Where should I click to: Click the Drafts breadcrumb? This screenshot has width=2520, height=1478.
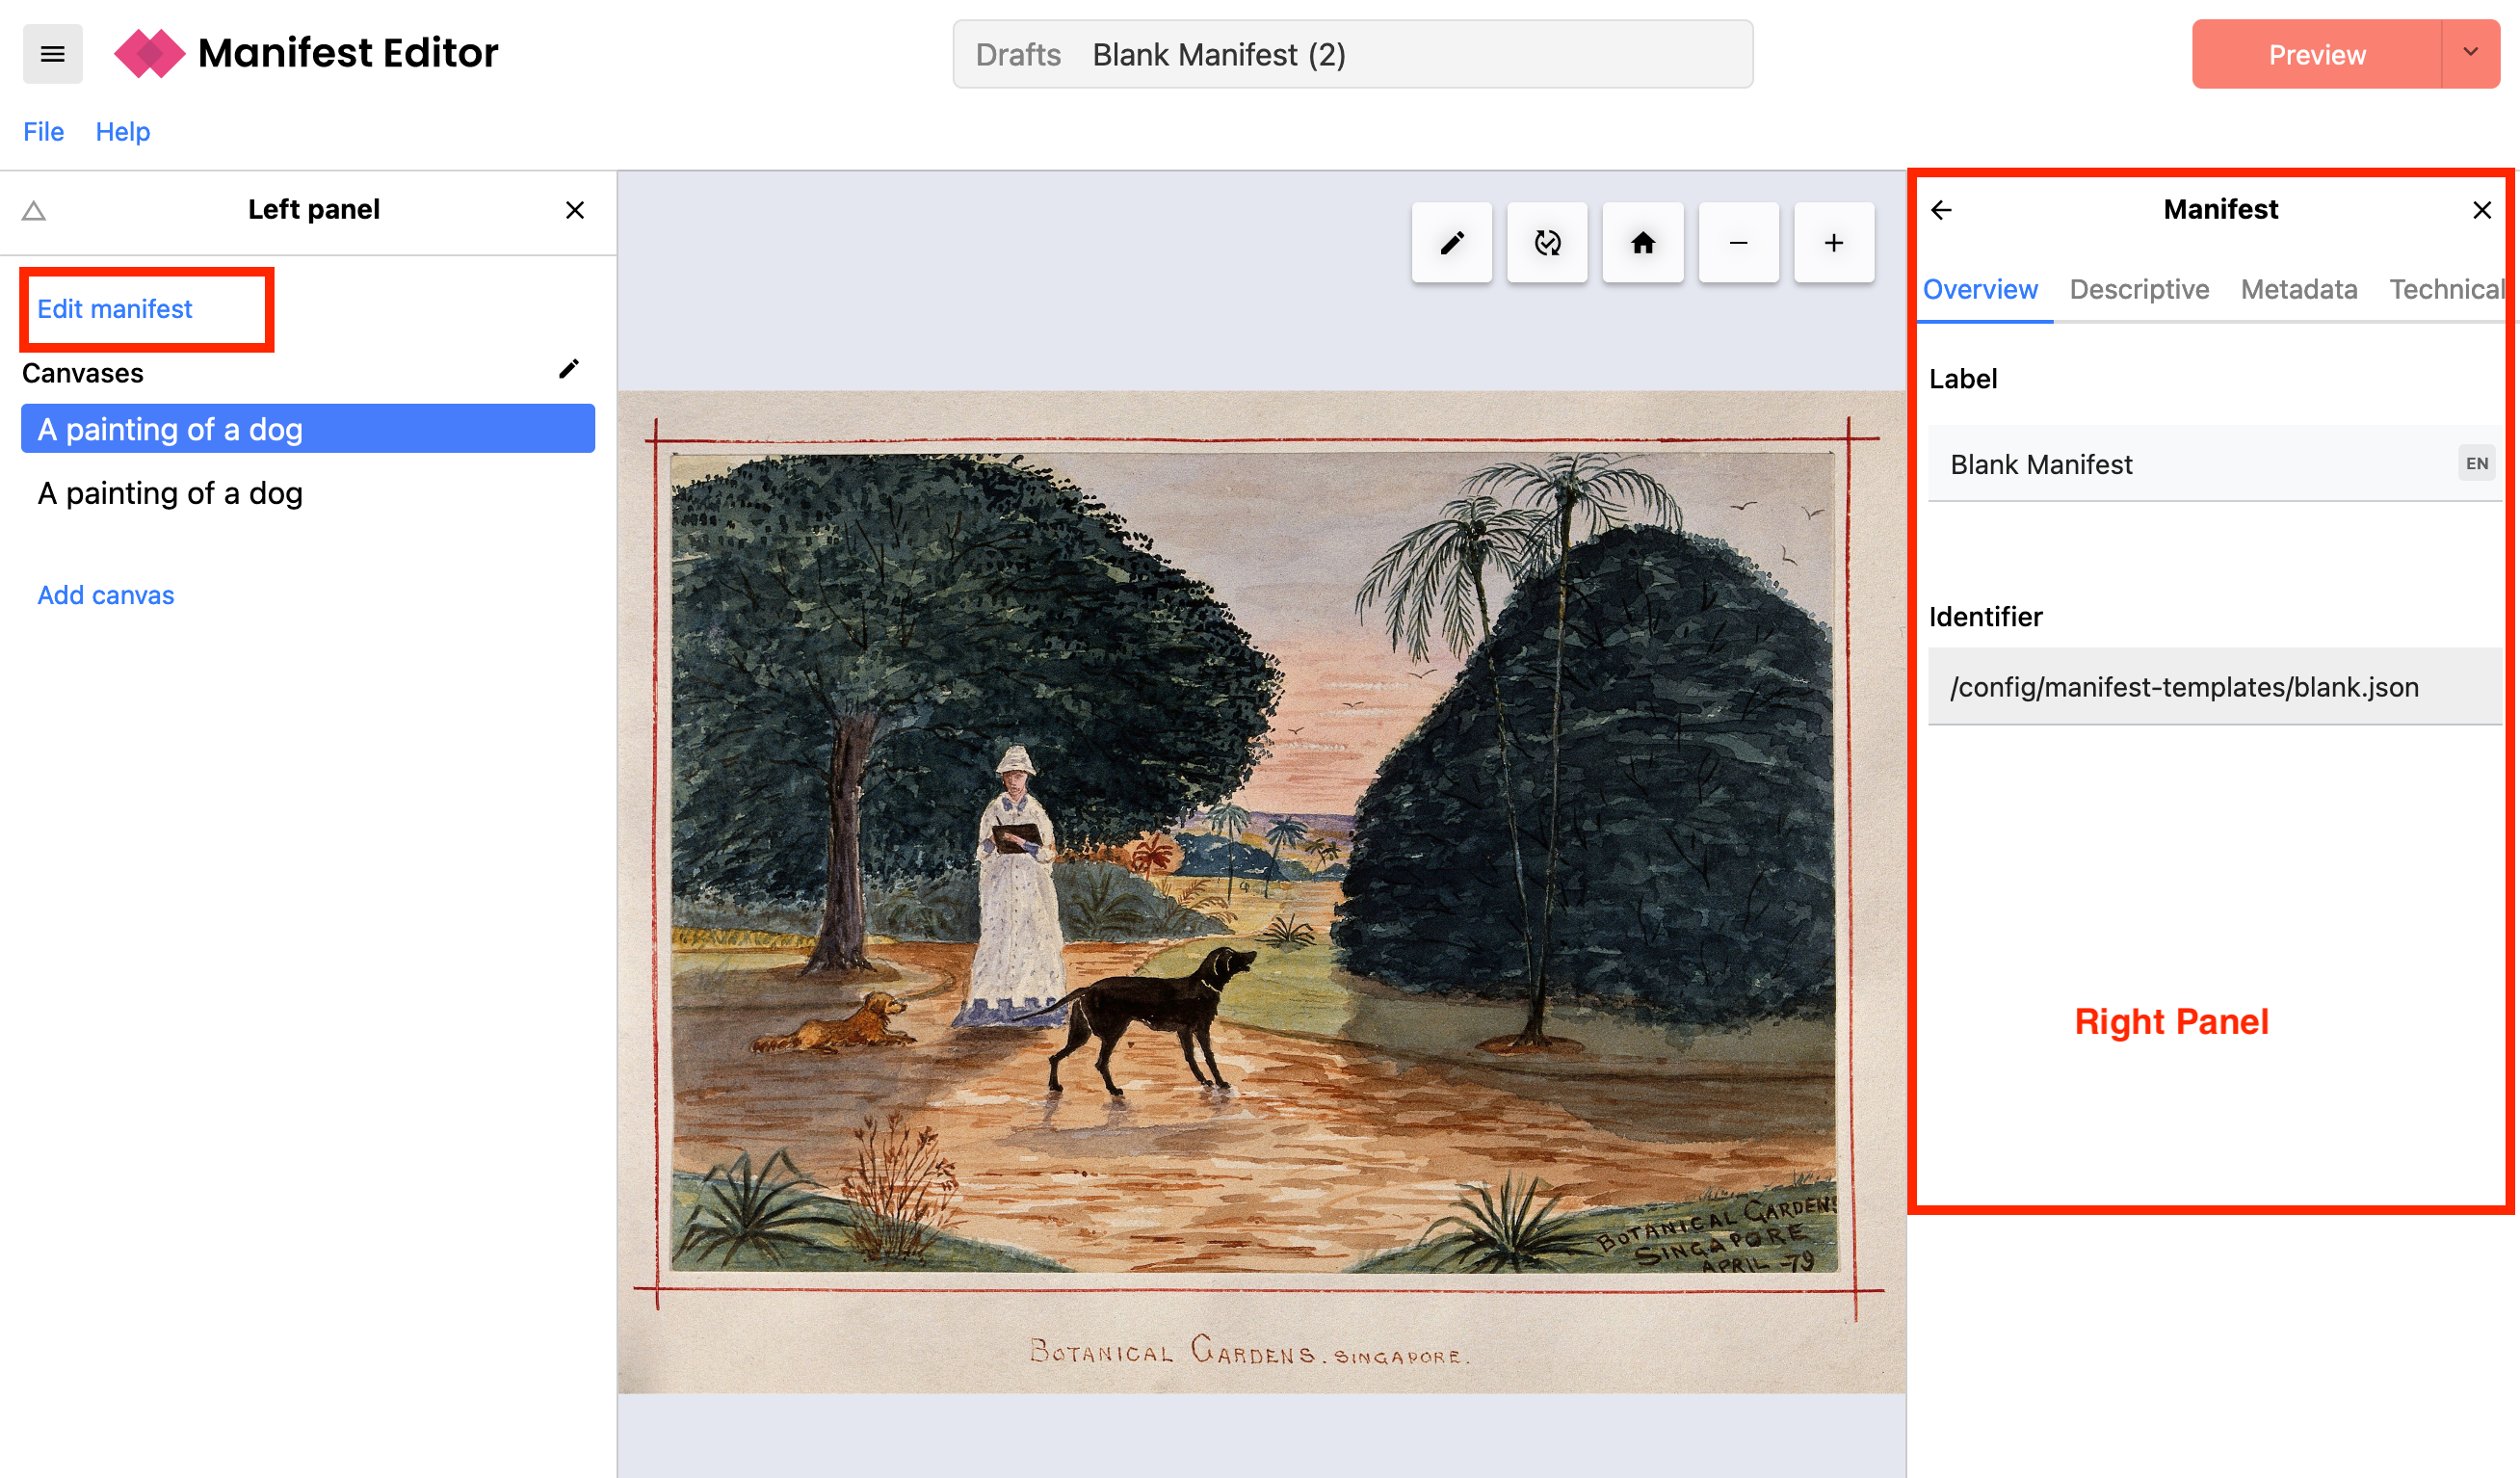click(x=1017, y=54)
